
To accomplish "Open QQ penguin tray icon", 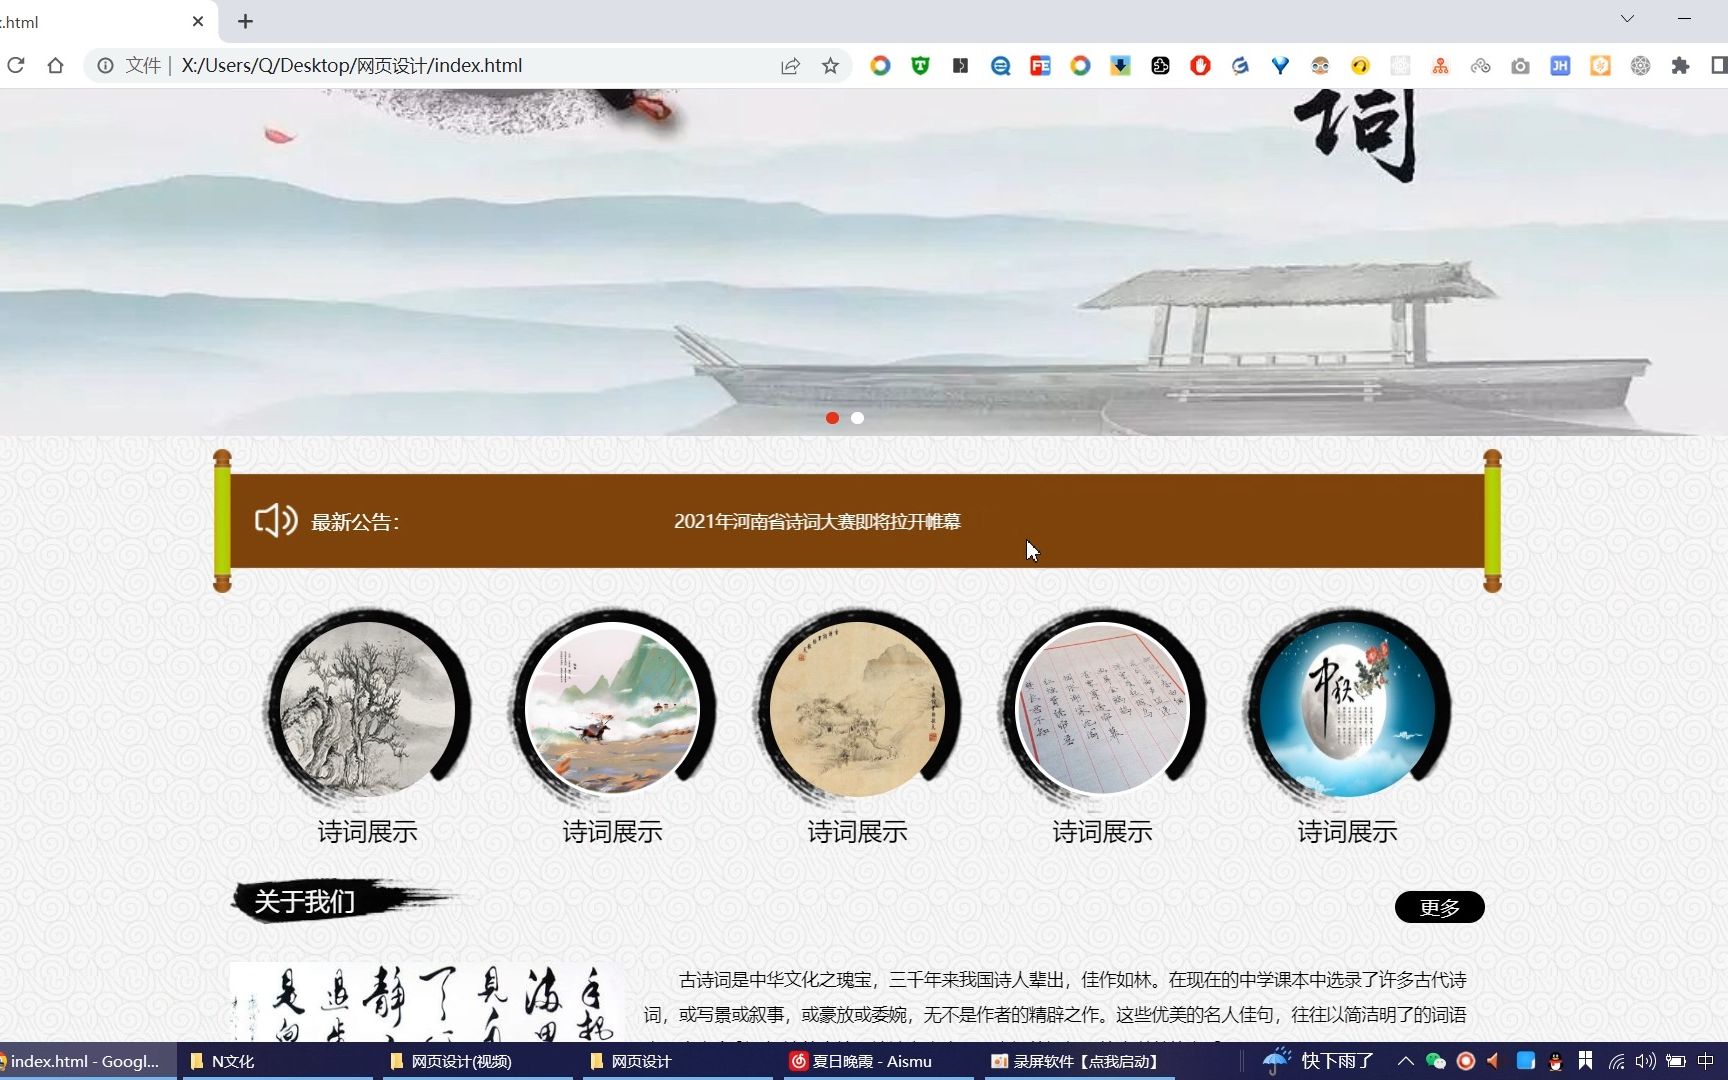I will pos(1555,1061).
